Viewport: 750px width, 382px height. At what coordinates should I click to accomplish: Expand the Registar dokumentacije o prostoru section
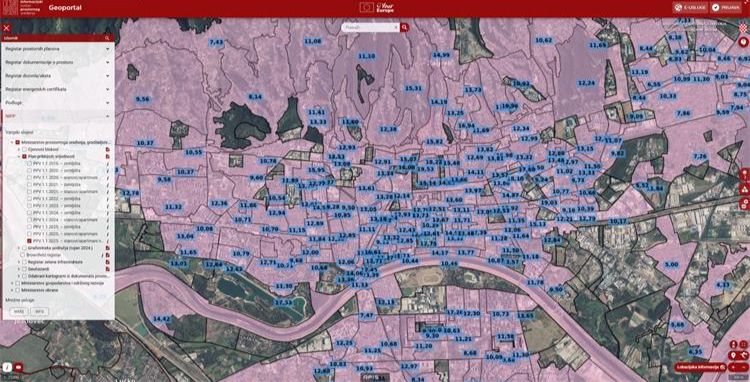click(x=57, y=62)
